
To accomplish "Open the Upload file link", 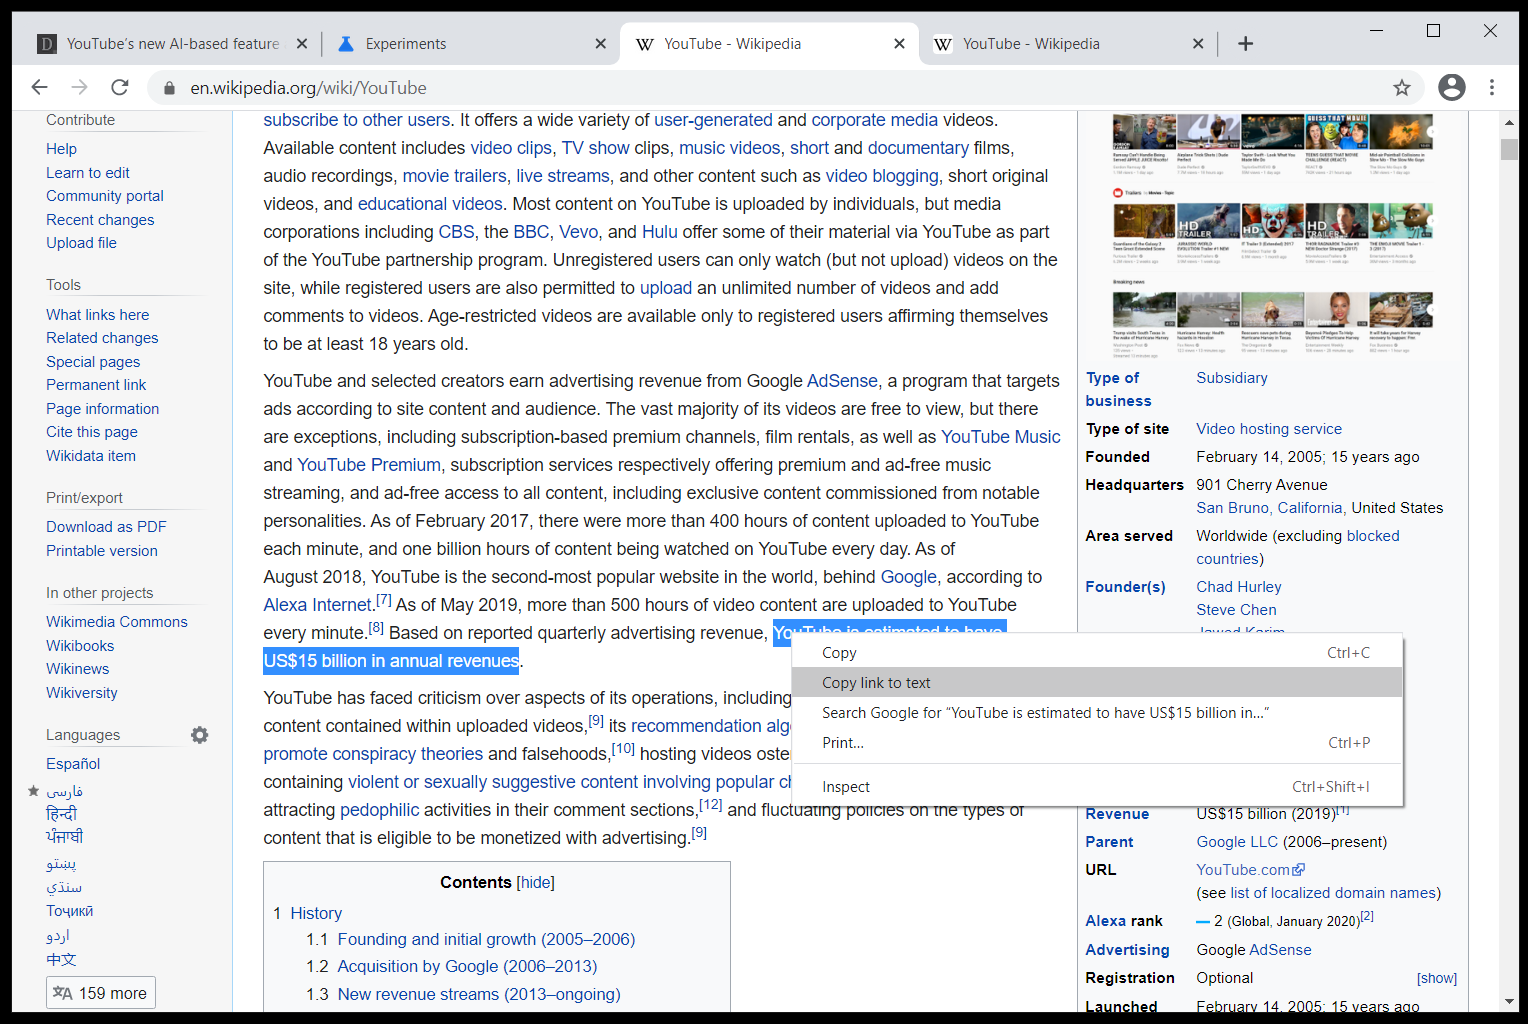I will pos(81,243).
